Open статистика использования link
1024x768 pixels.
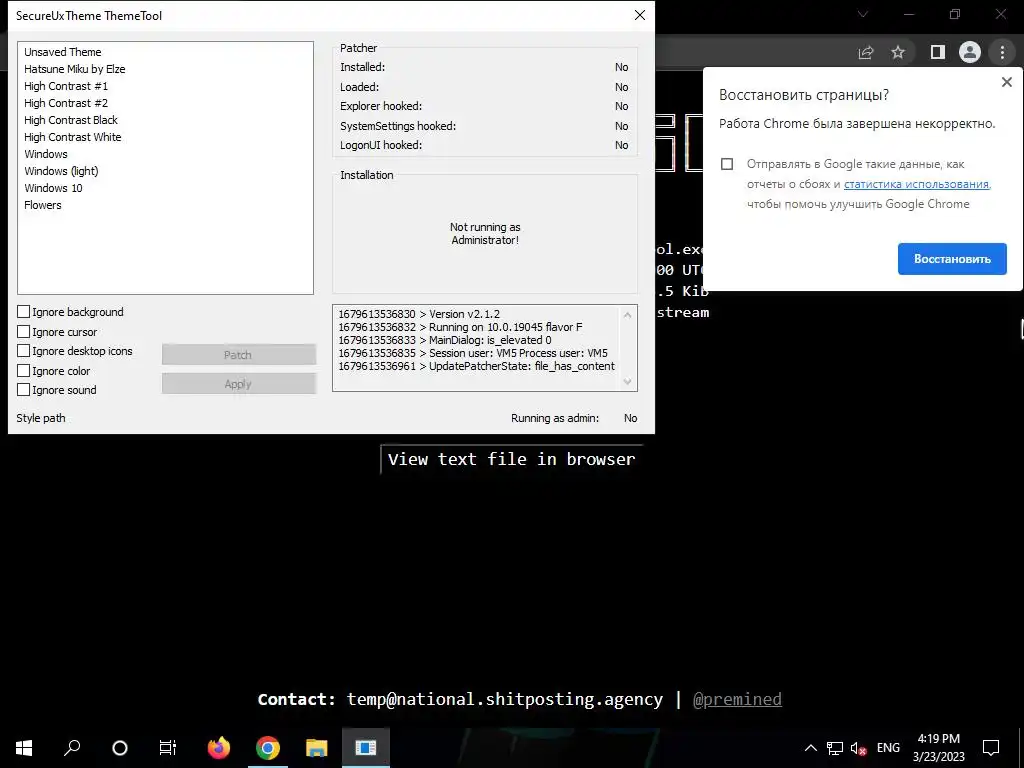click(x=916, y=184)
